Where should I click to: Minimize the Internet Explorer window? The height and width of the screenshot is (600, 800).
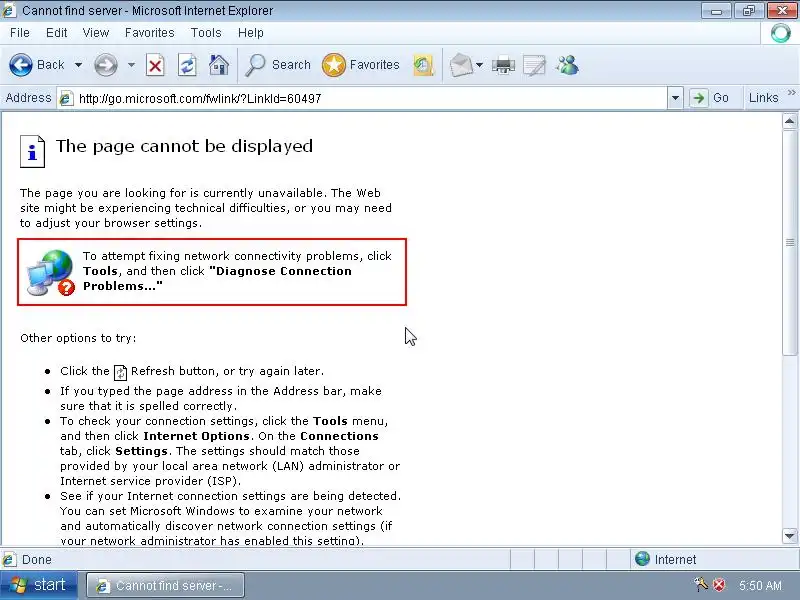coord(716,11)
